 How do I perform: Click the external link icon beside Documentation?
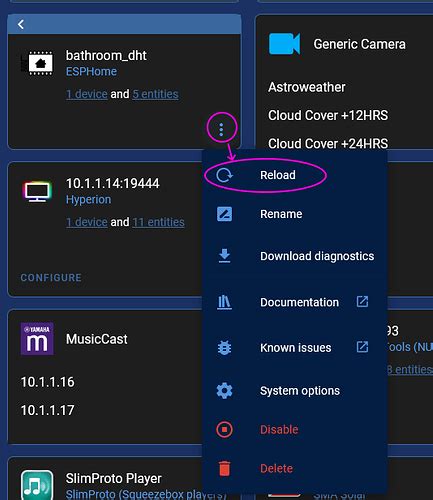point(362,302)
